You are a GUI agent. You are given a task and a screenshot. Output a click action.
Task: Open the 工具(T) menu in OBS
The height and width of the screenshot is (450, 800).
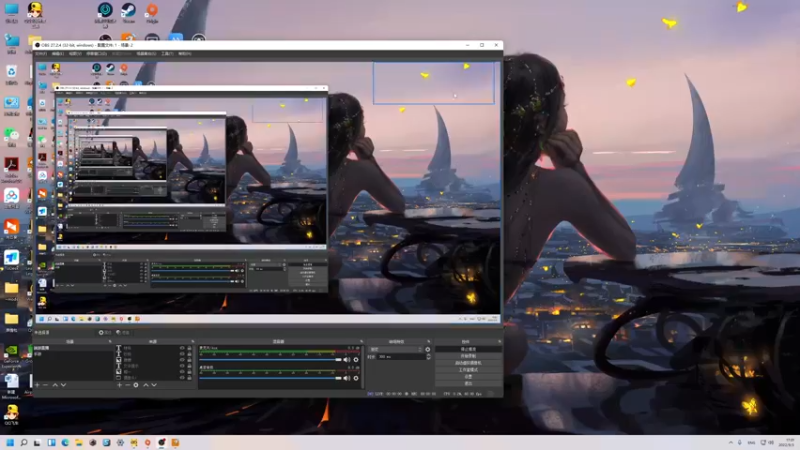coord(167,54)
